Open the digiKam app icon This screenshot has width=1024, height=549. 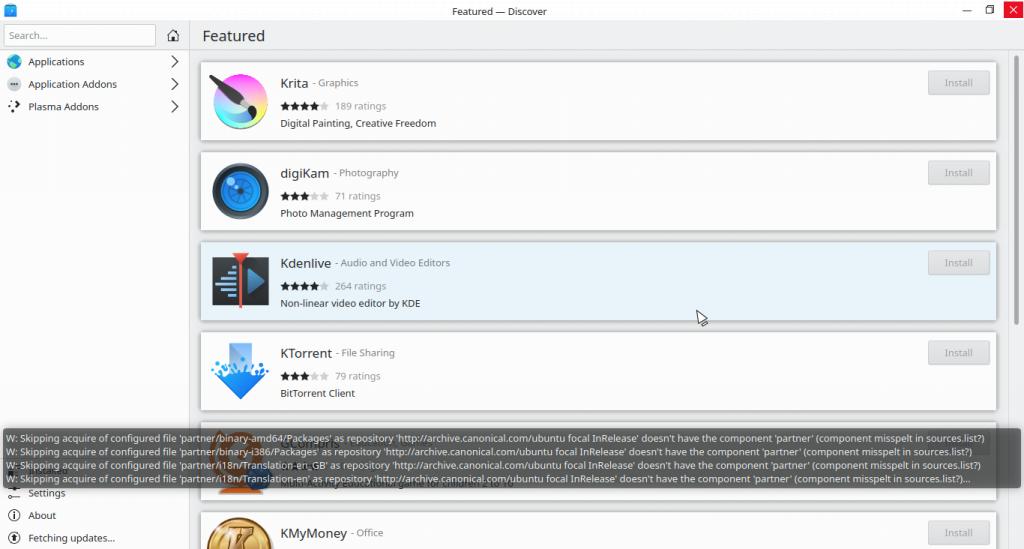click(x=240, y=191)
